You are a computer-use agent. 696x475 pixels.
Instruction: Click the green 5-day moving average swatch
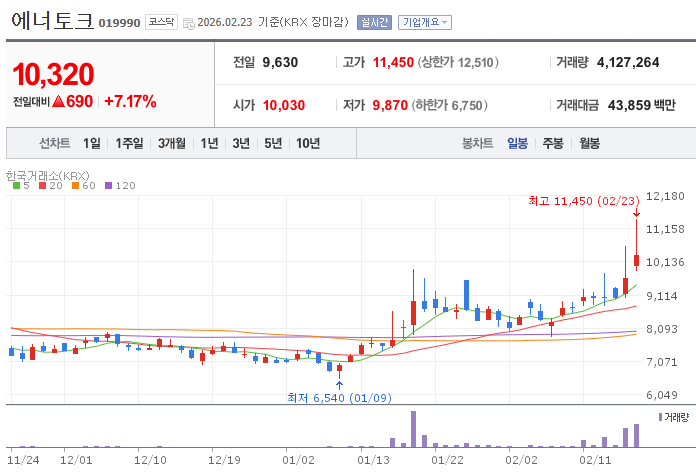point(16,186)
